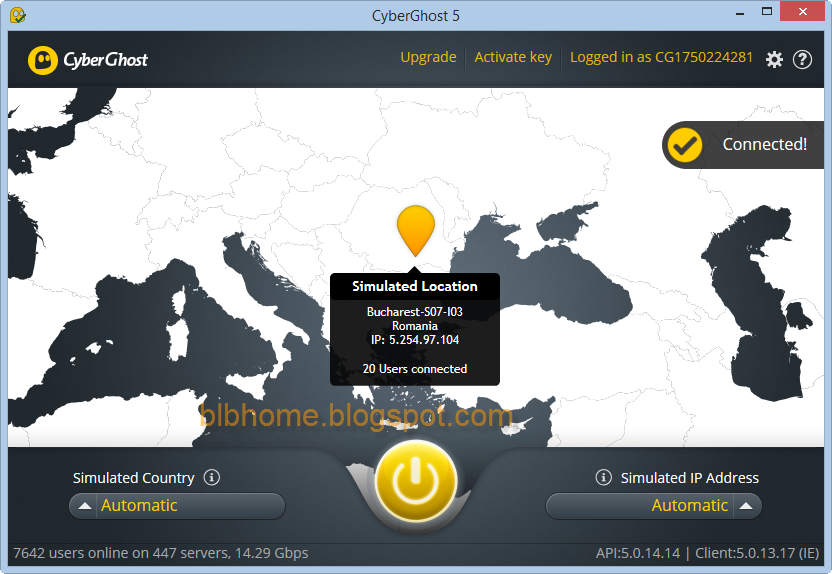This screenshot has width=832, height=574.
Task: Click the yellow Connected checkmark icon
Action: pyautogui.click(x=684, y=145)
